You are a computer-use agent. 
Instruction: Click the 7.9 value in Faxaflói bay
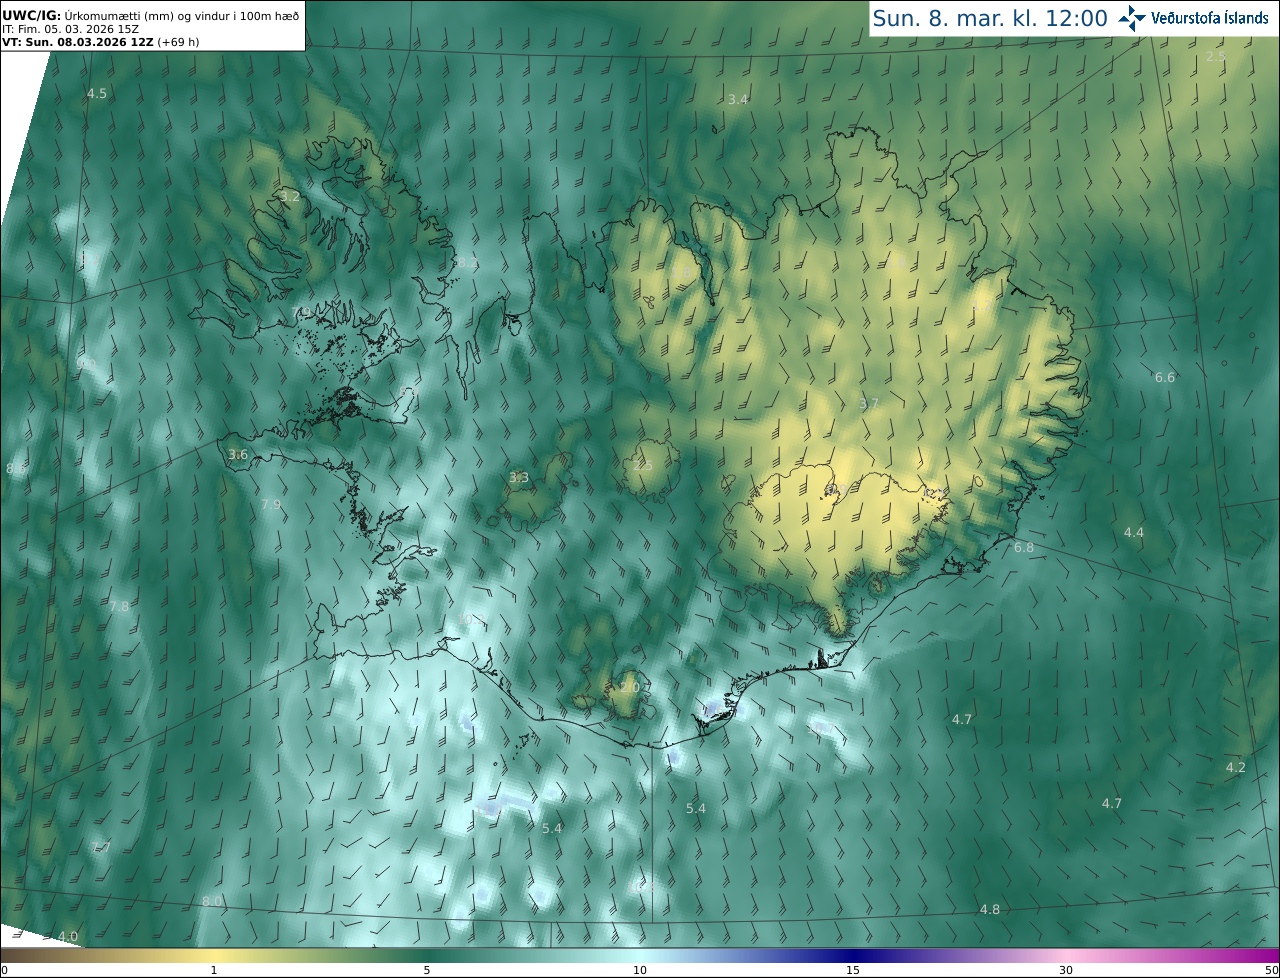click(x=271, y=505)
